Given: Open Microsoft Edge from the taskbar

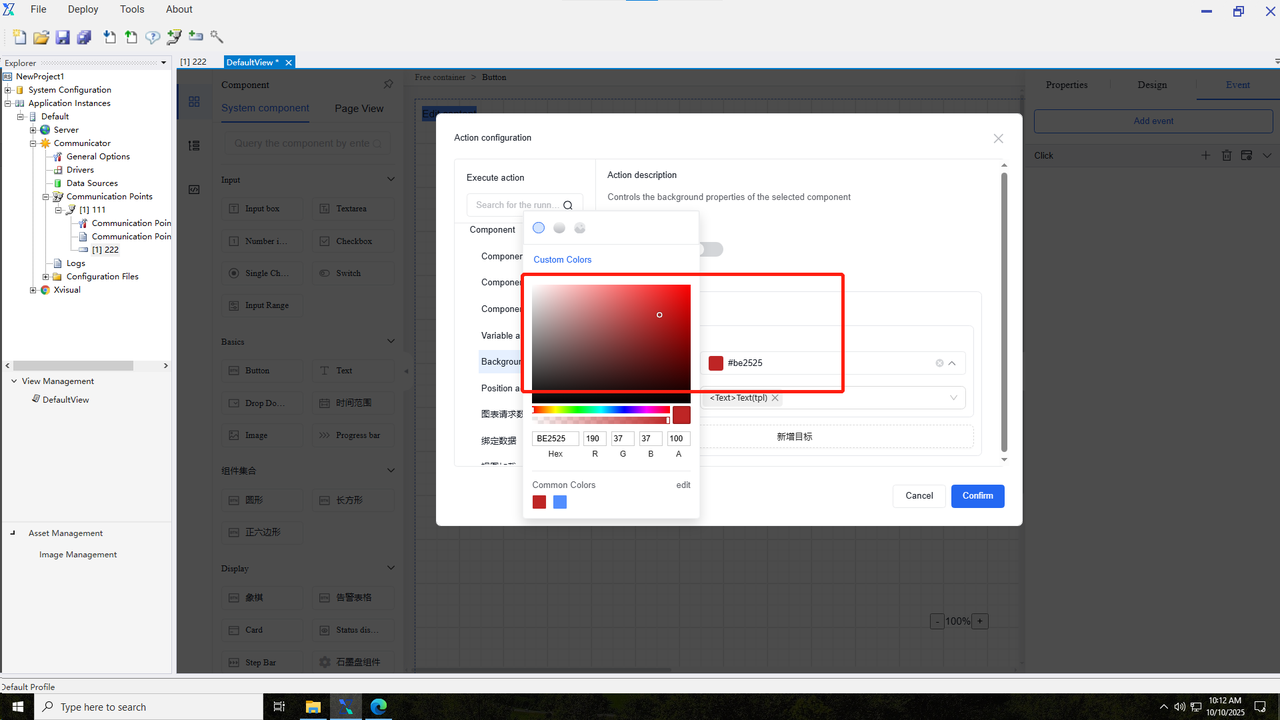Looking at the screenshot, I should pos(379,707).
